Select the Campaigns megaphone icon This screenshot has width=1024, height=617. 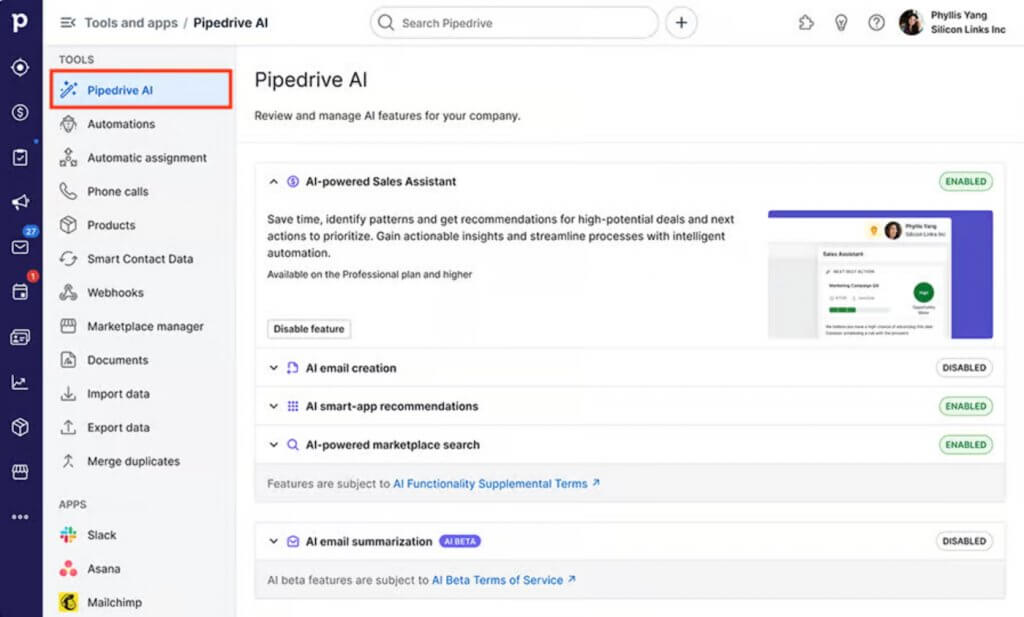click(20, 200)
